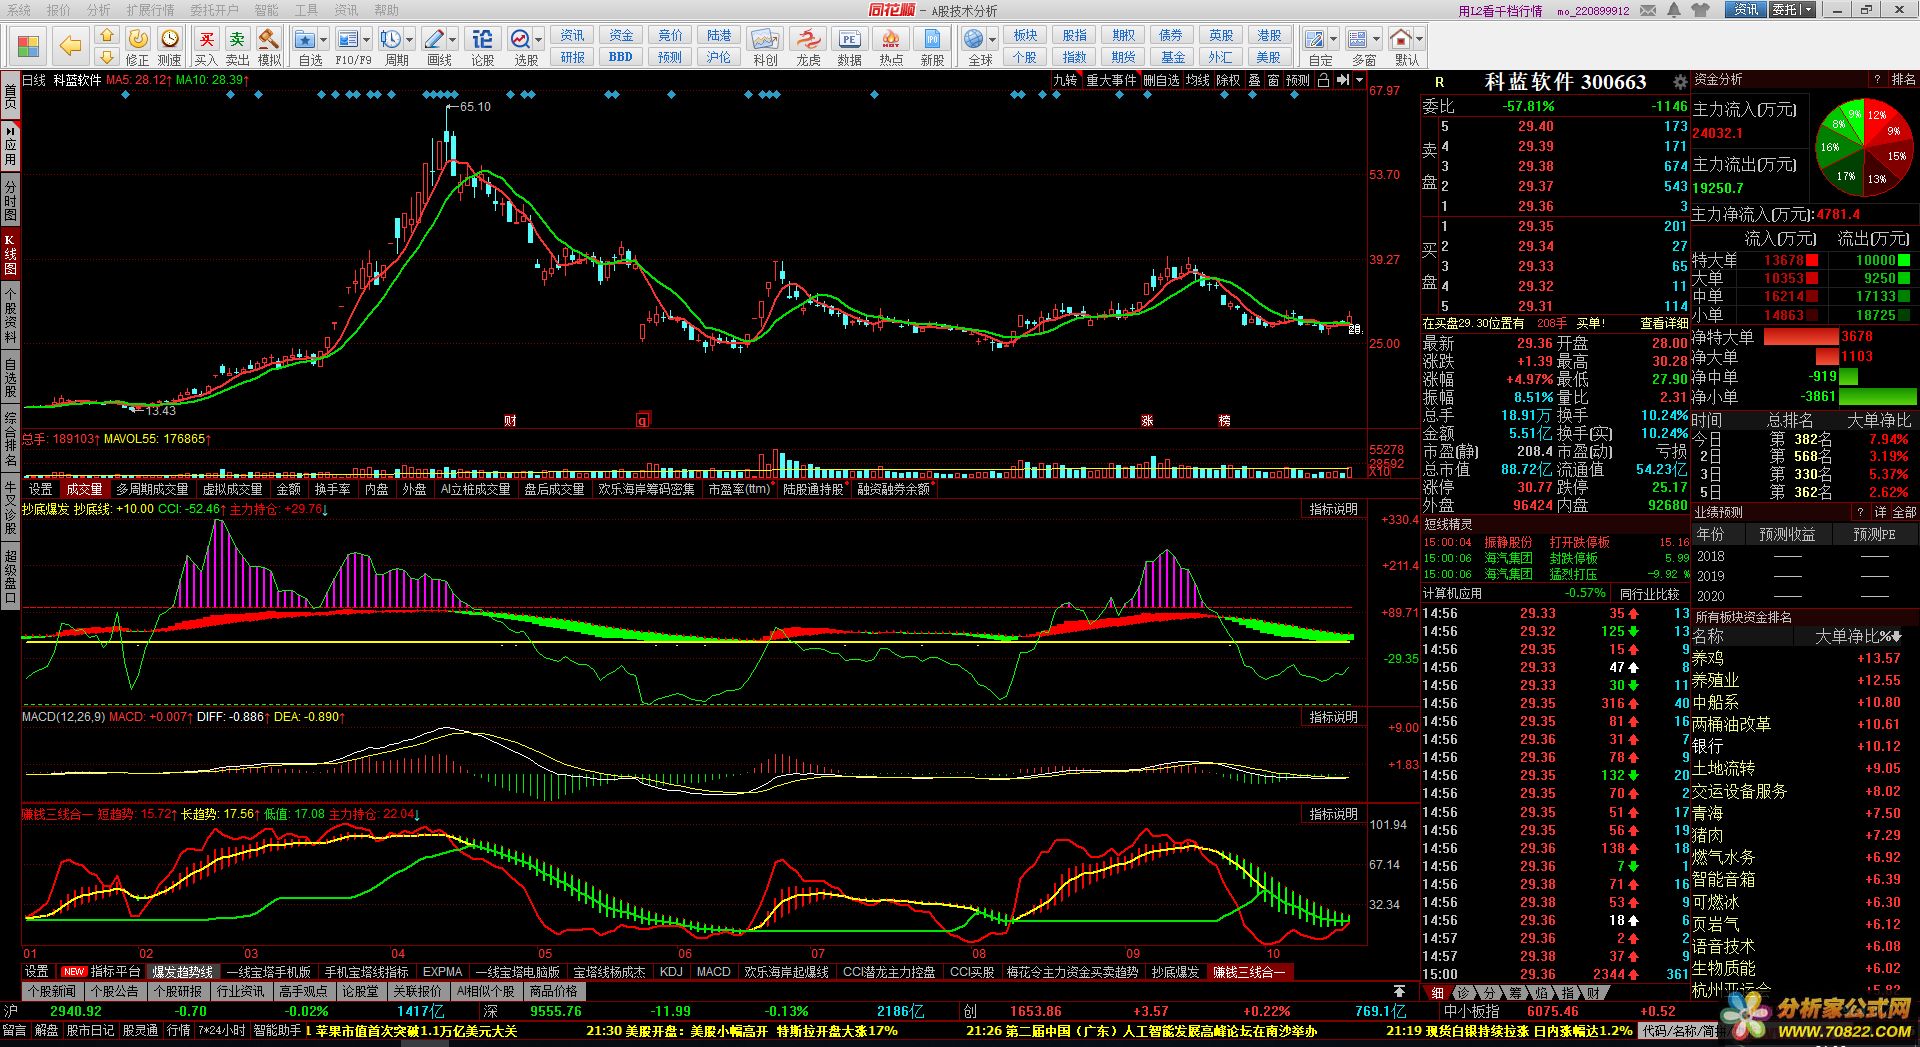
Task: Toggle 叠 overlay option
Action: tap(1254, 80)
